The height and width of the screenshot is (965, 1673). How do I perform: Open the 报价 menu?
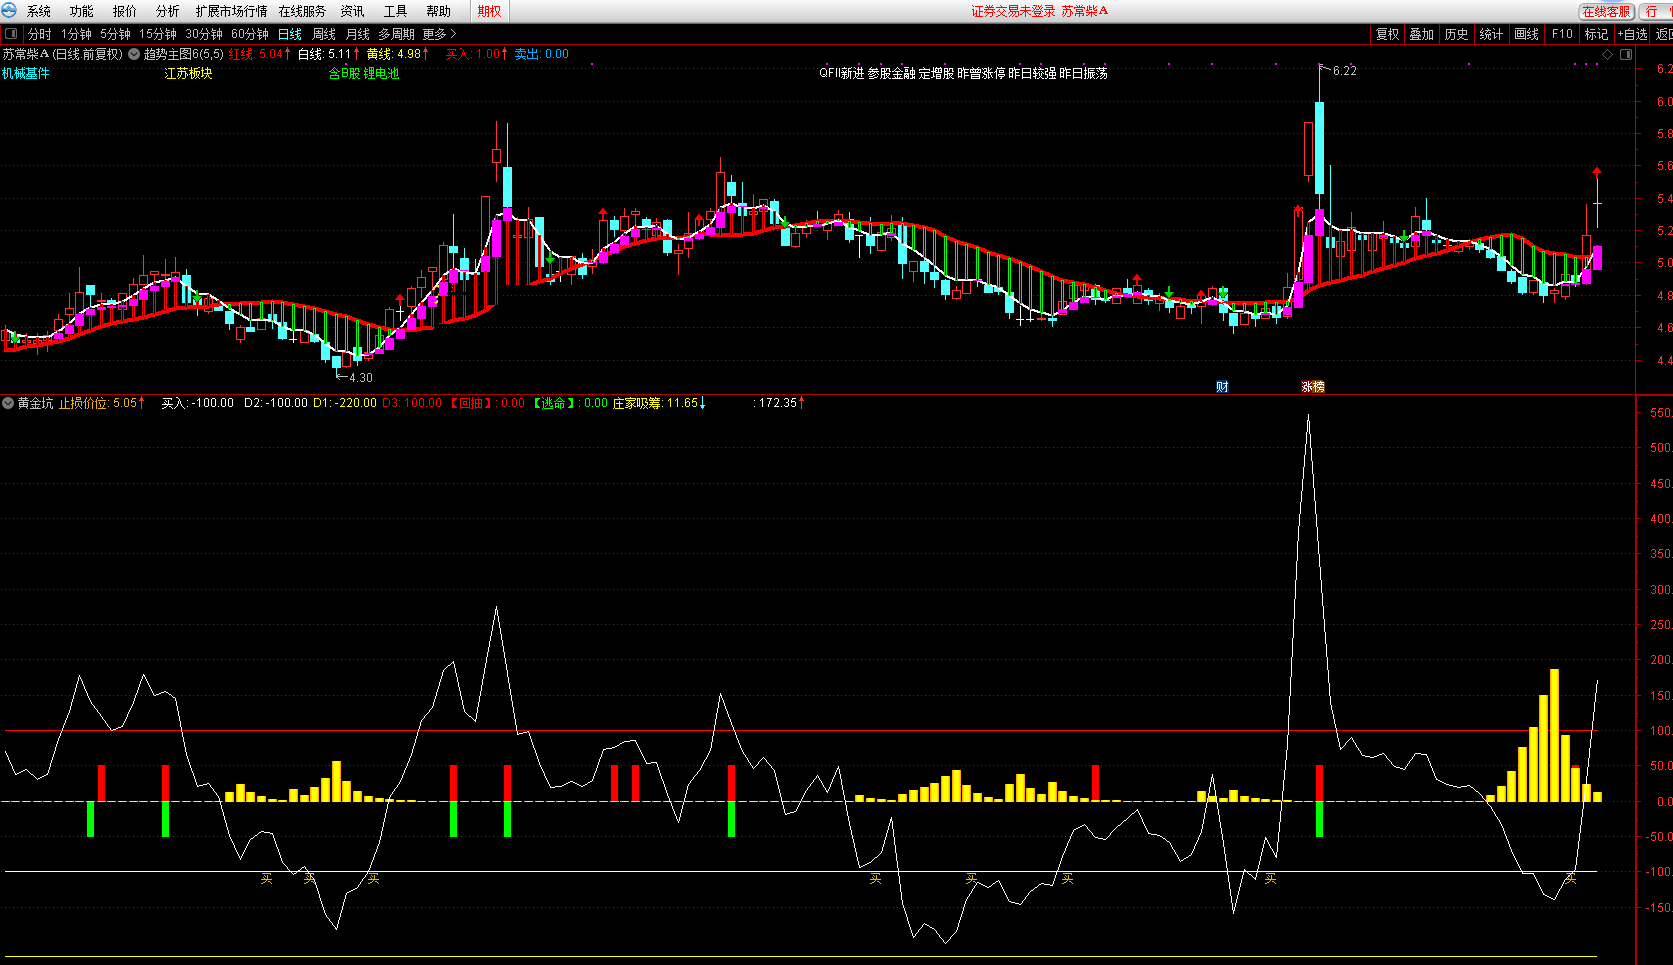click(125, 11)
